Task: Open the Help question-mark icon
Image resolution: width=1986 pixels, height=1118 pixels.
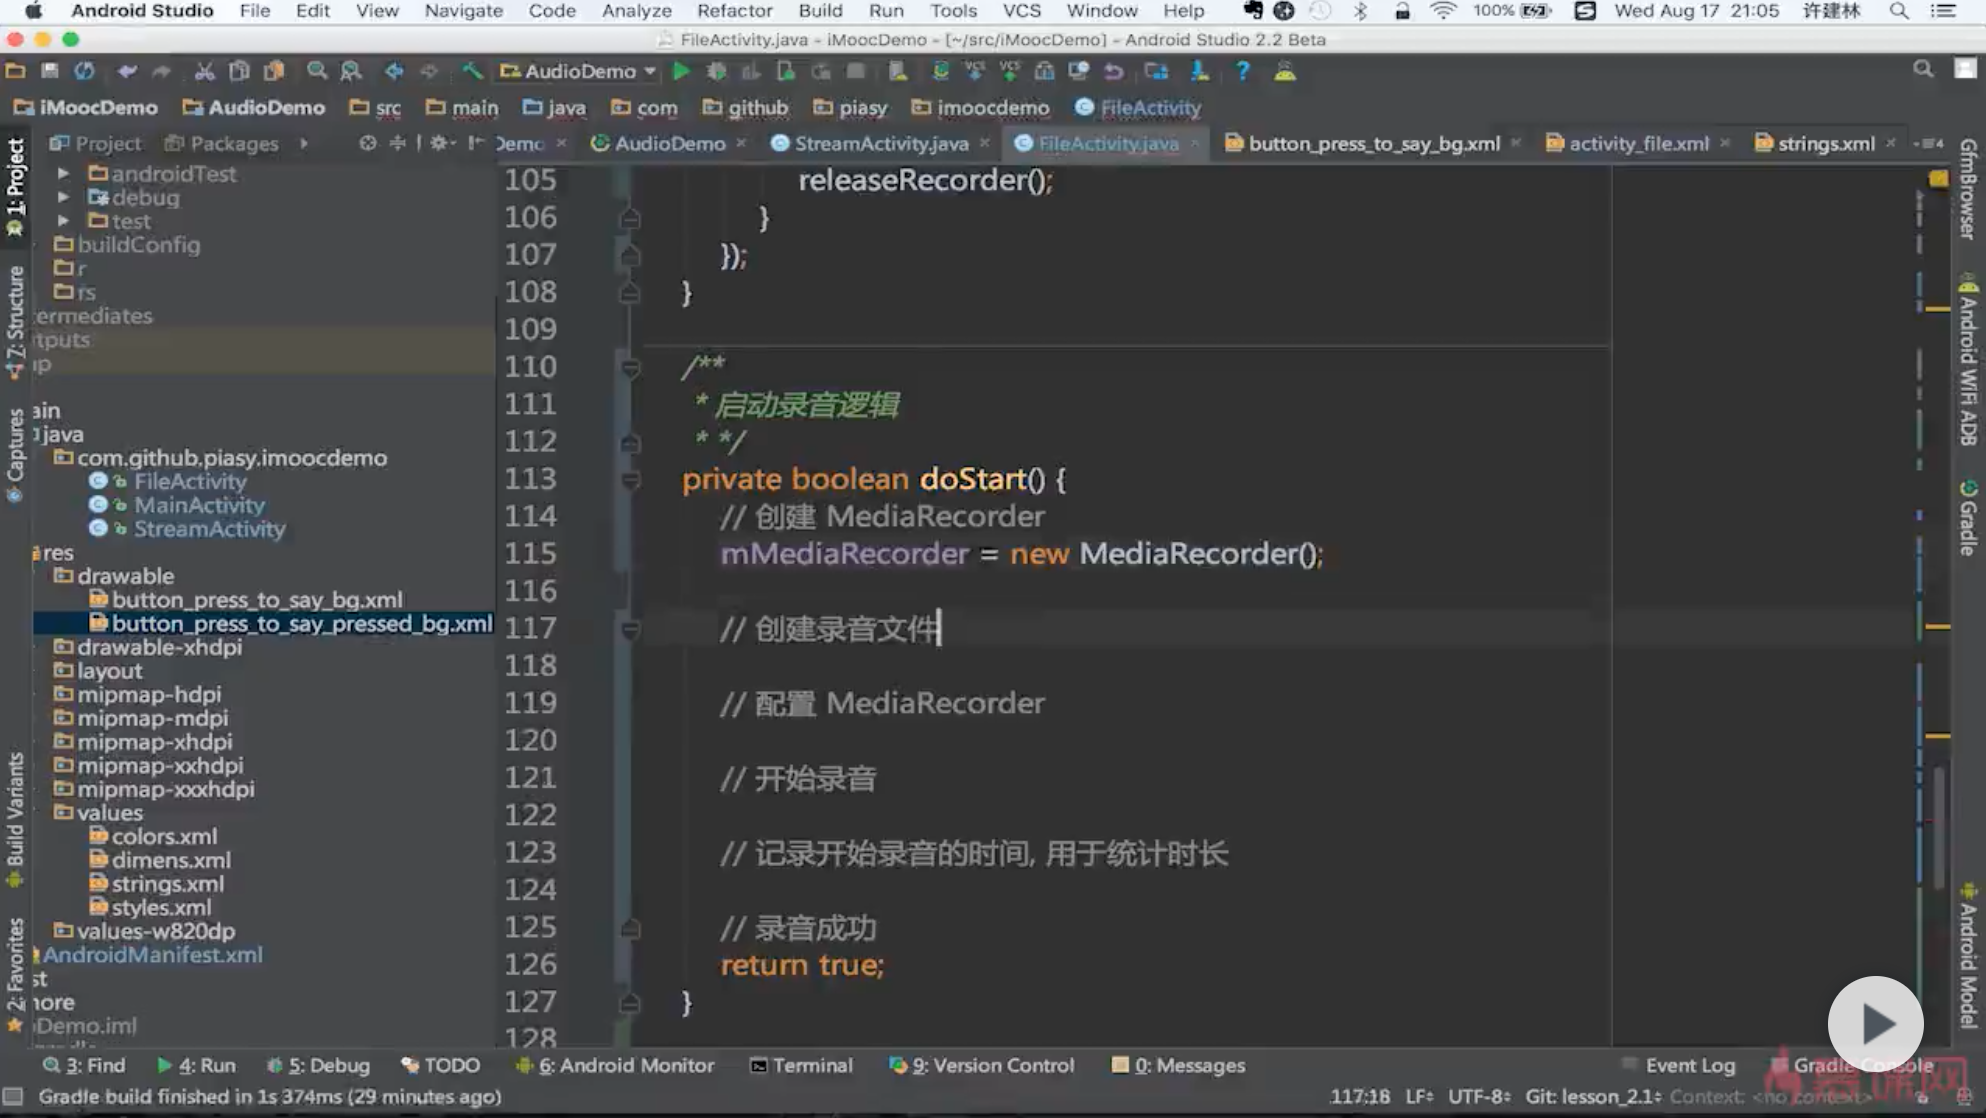Action: [1242, 71]
